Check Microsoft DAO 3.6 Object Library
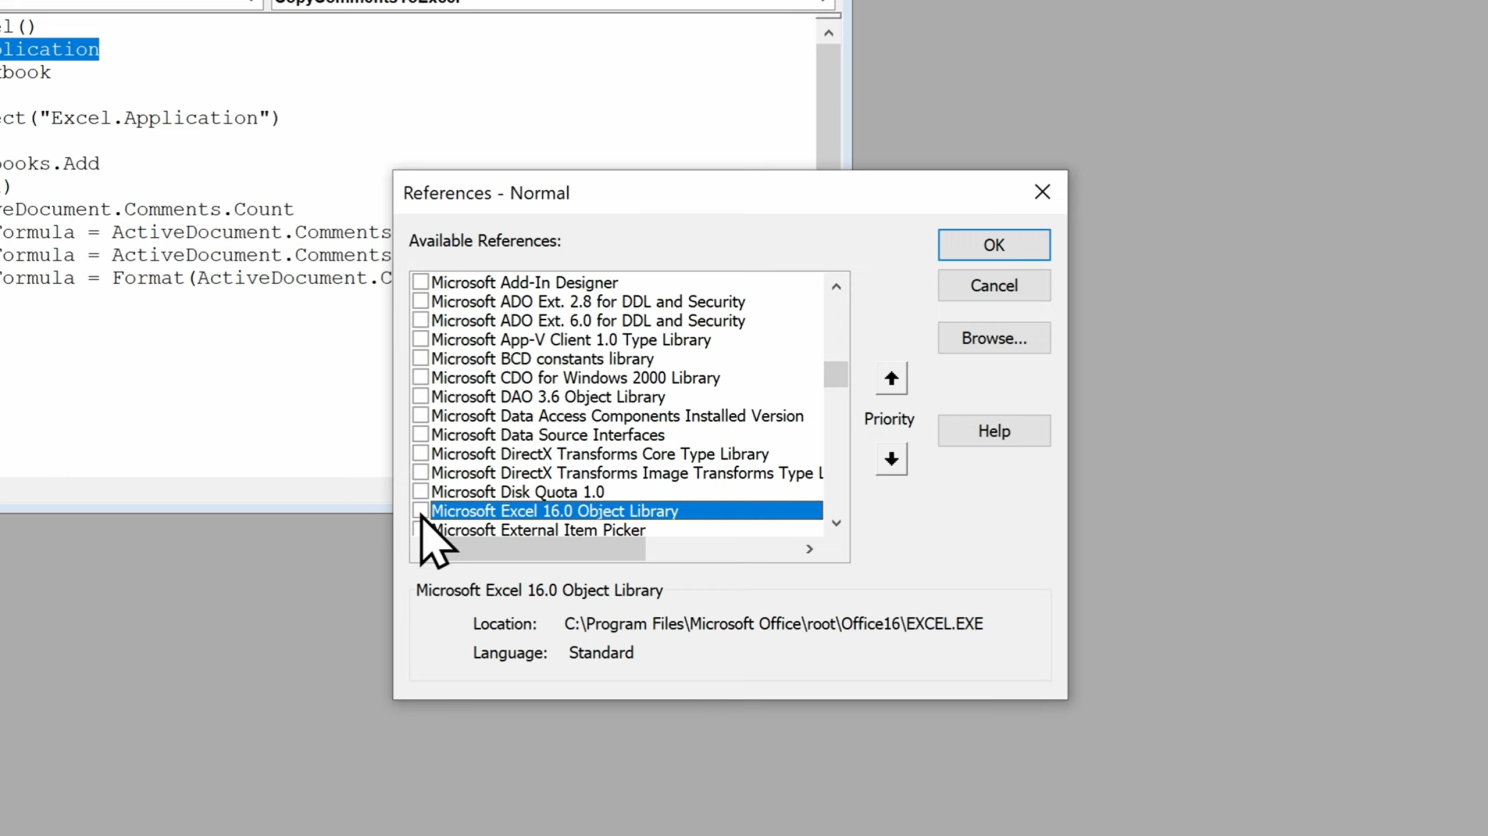The image size is (1488, 836). click(x=421, y=397)
